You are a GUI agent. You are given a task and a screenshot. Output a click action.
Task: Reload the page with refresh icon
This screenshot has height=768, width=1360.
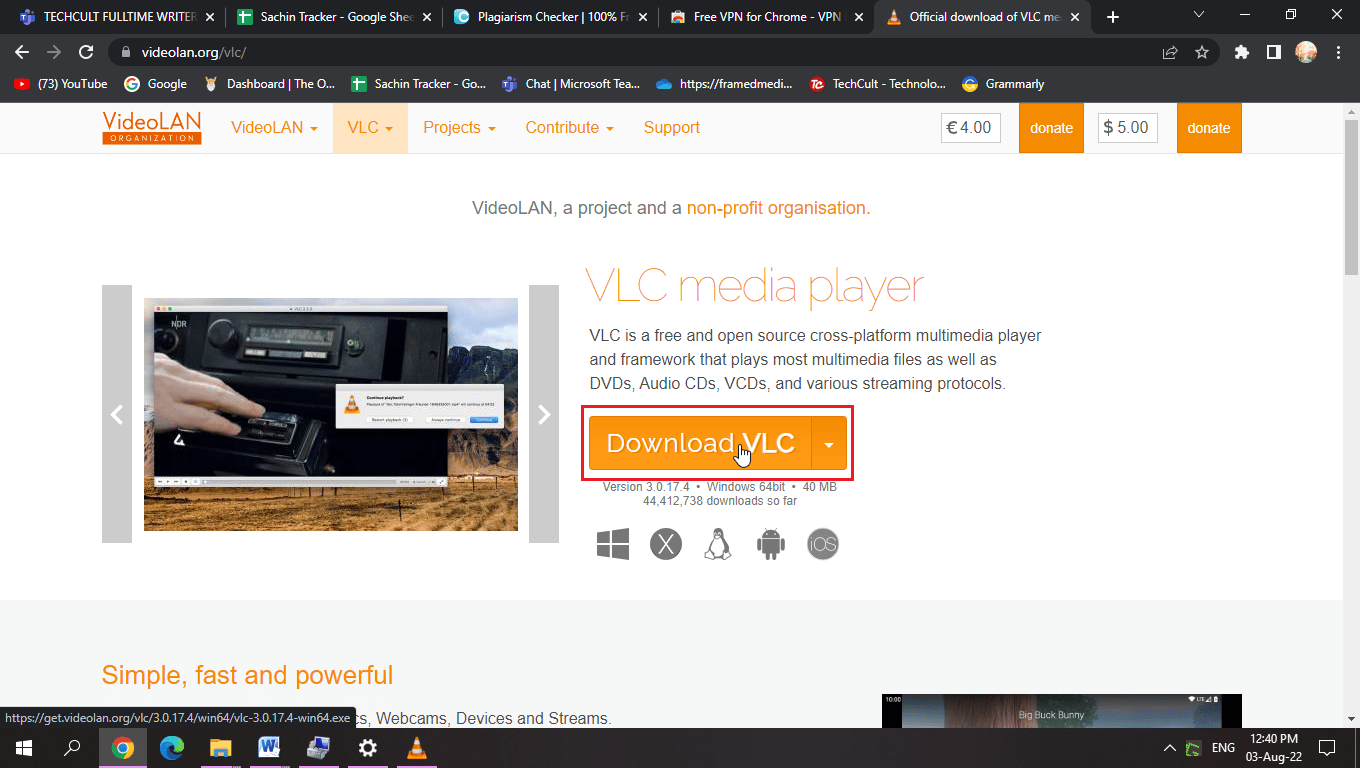(x=86, y=52)
